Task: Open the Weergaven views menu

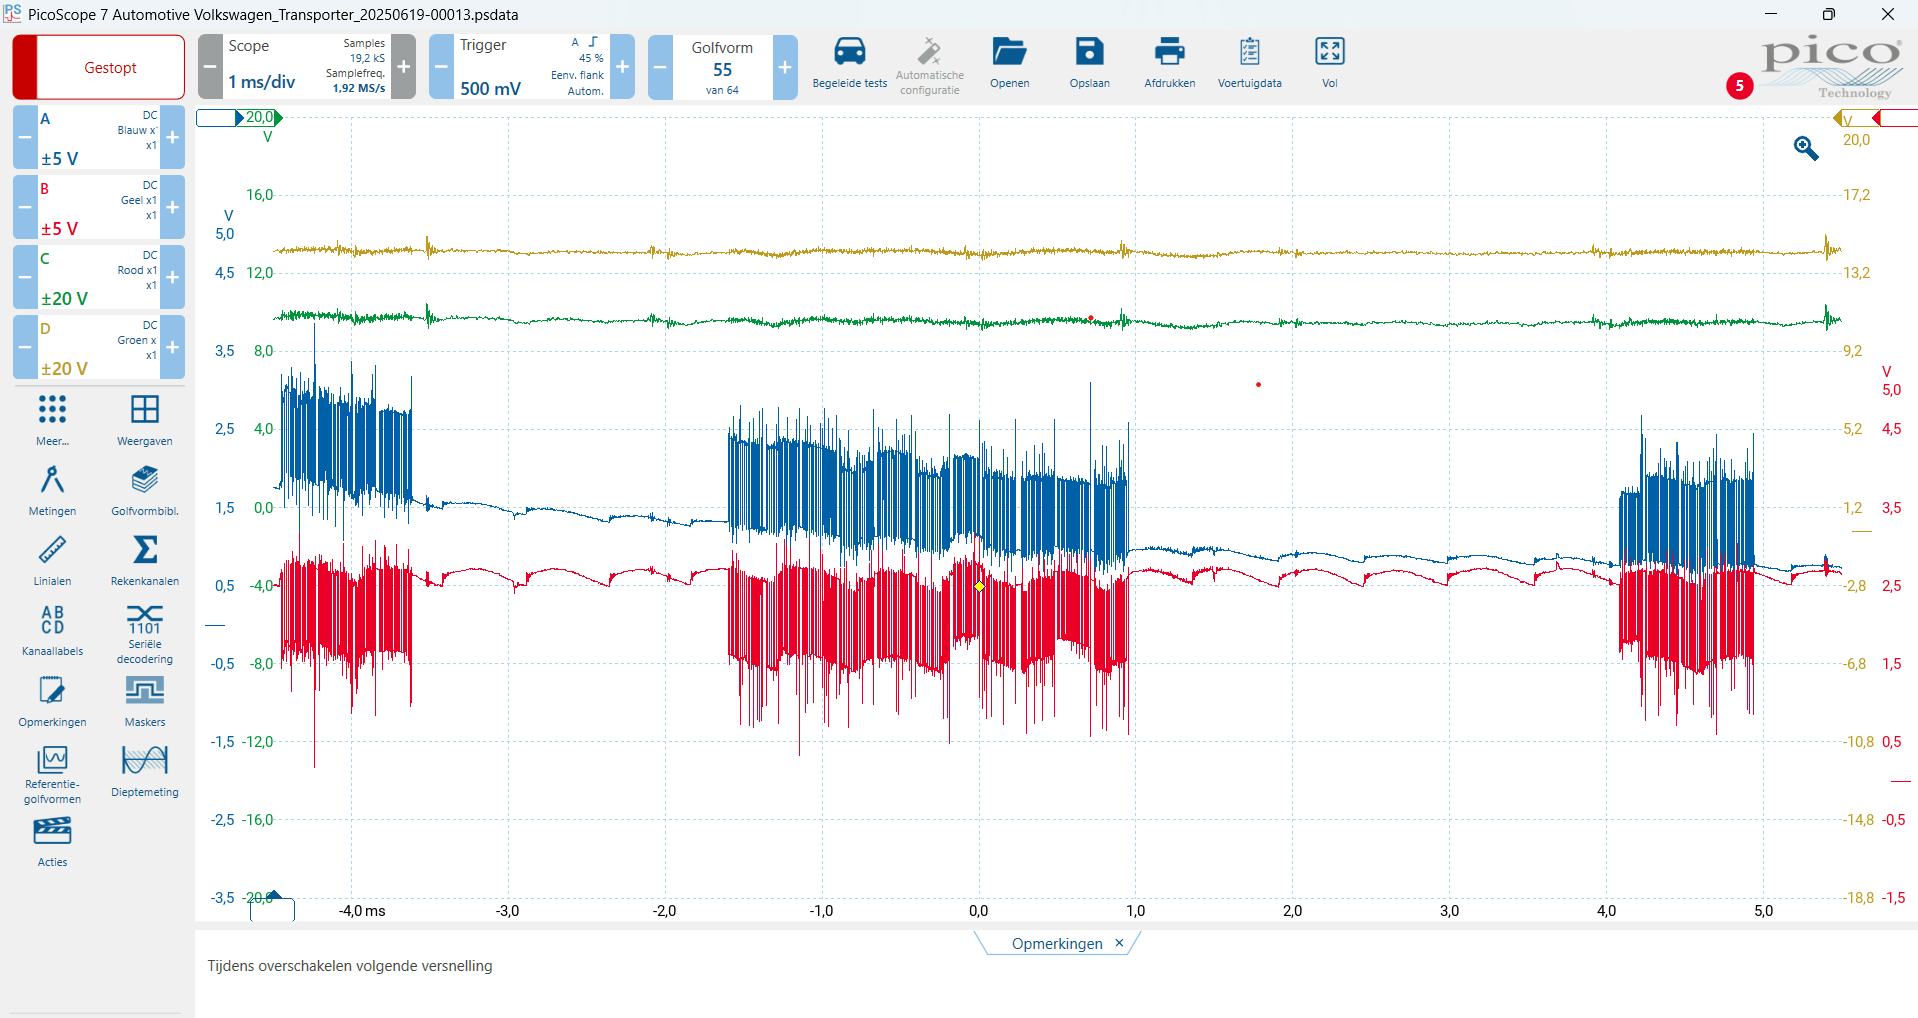Action: 145,411
